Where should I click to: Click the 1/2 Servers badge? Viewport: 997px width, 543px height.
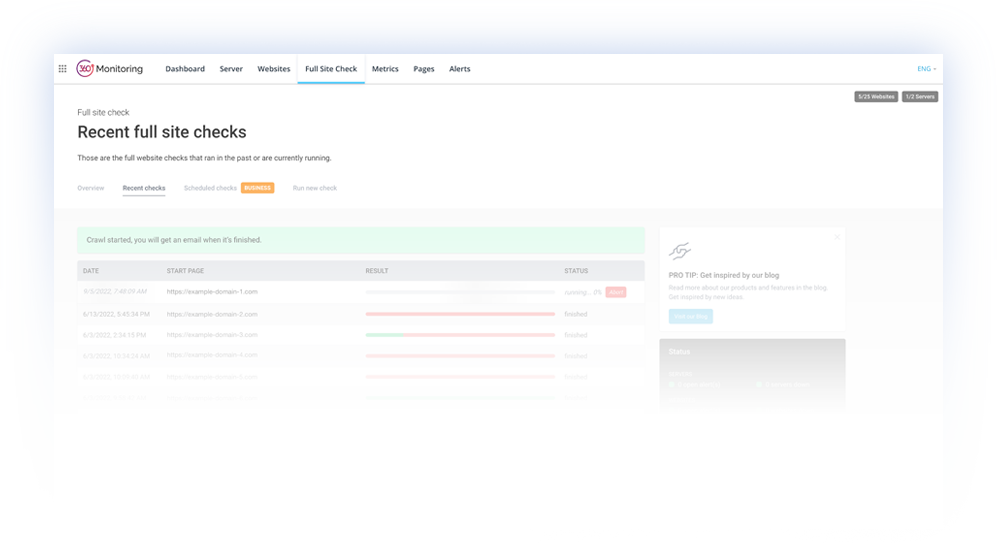(x=919, y=97)
